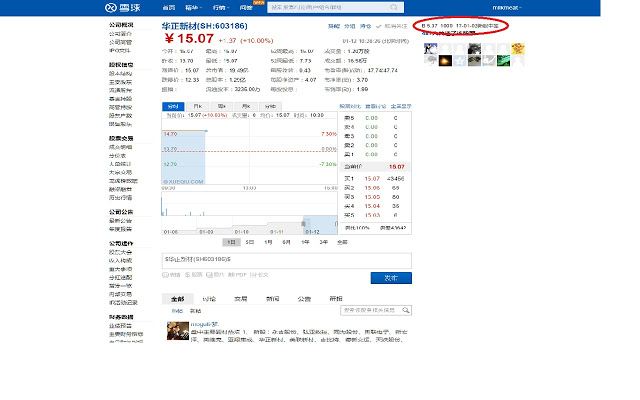Open the first post author's avatar photo
This screenshot has width=640, height=400.
178,331
